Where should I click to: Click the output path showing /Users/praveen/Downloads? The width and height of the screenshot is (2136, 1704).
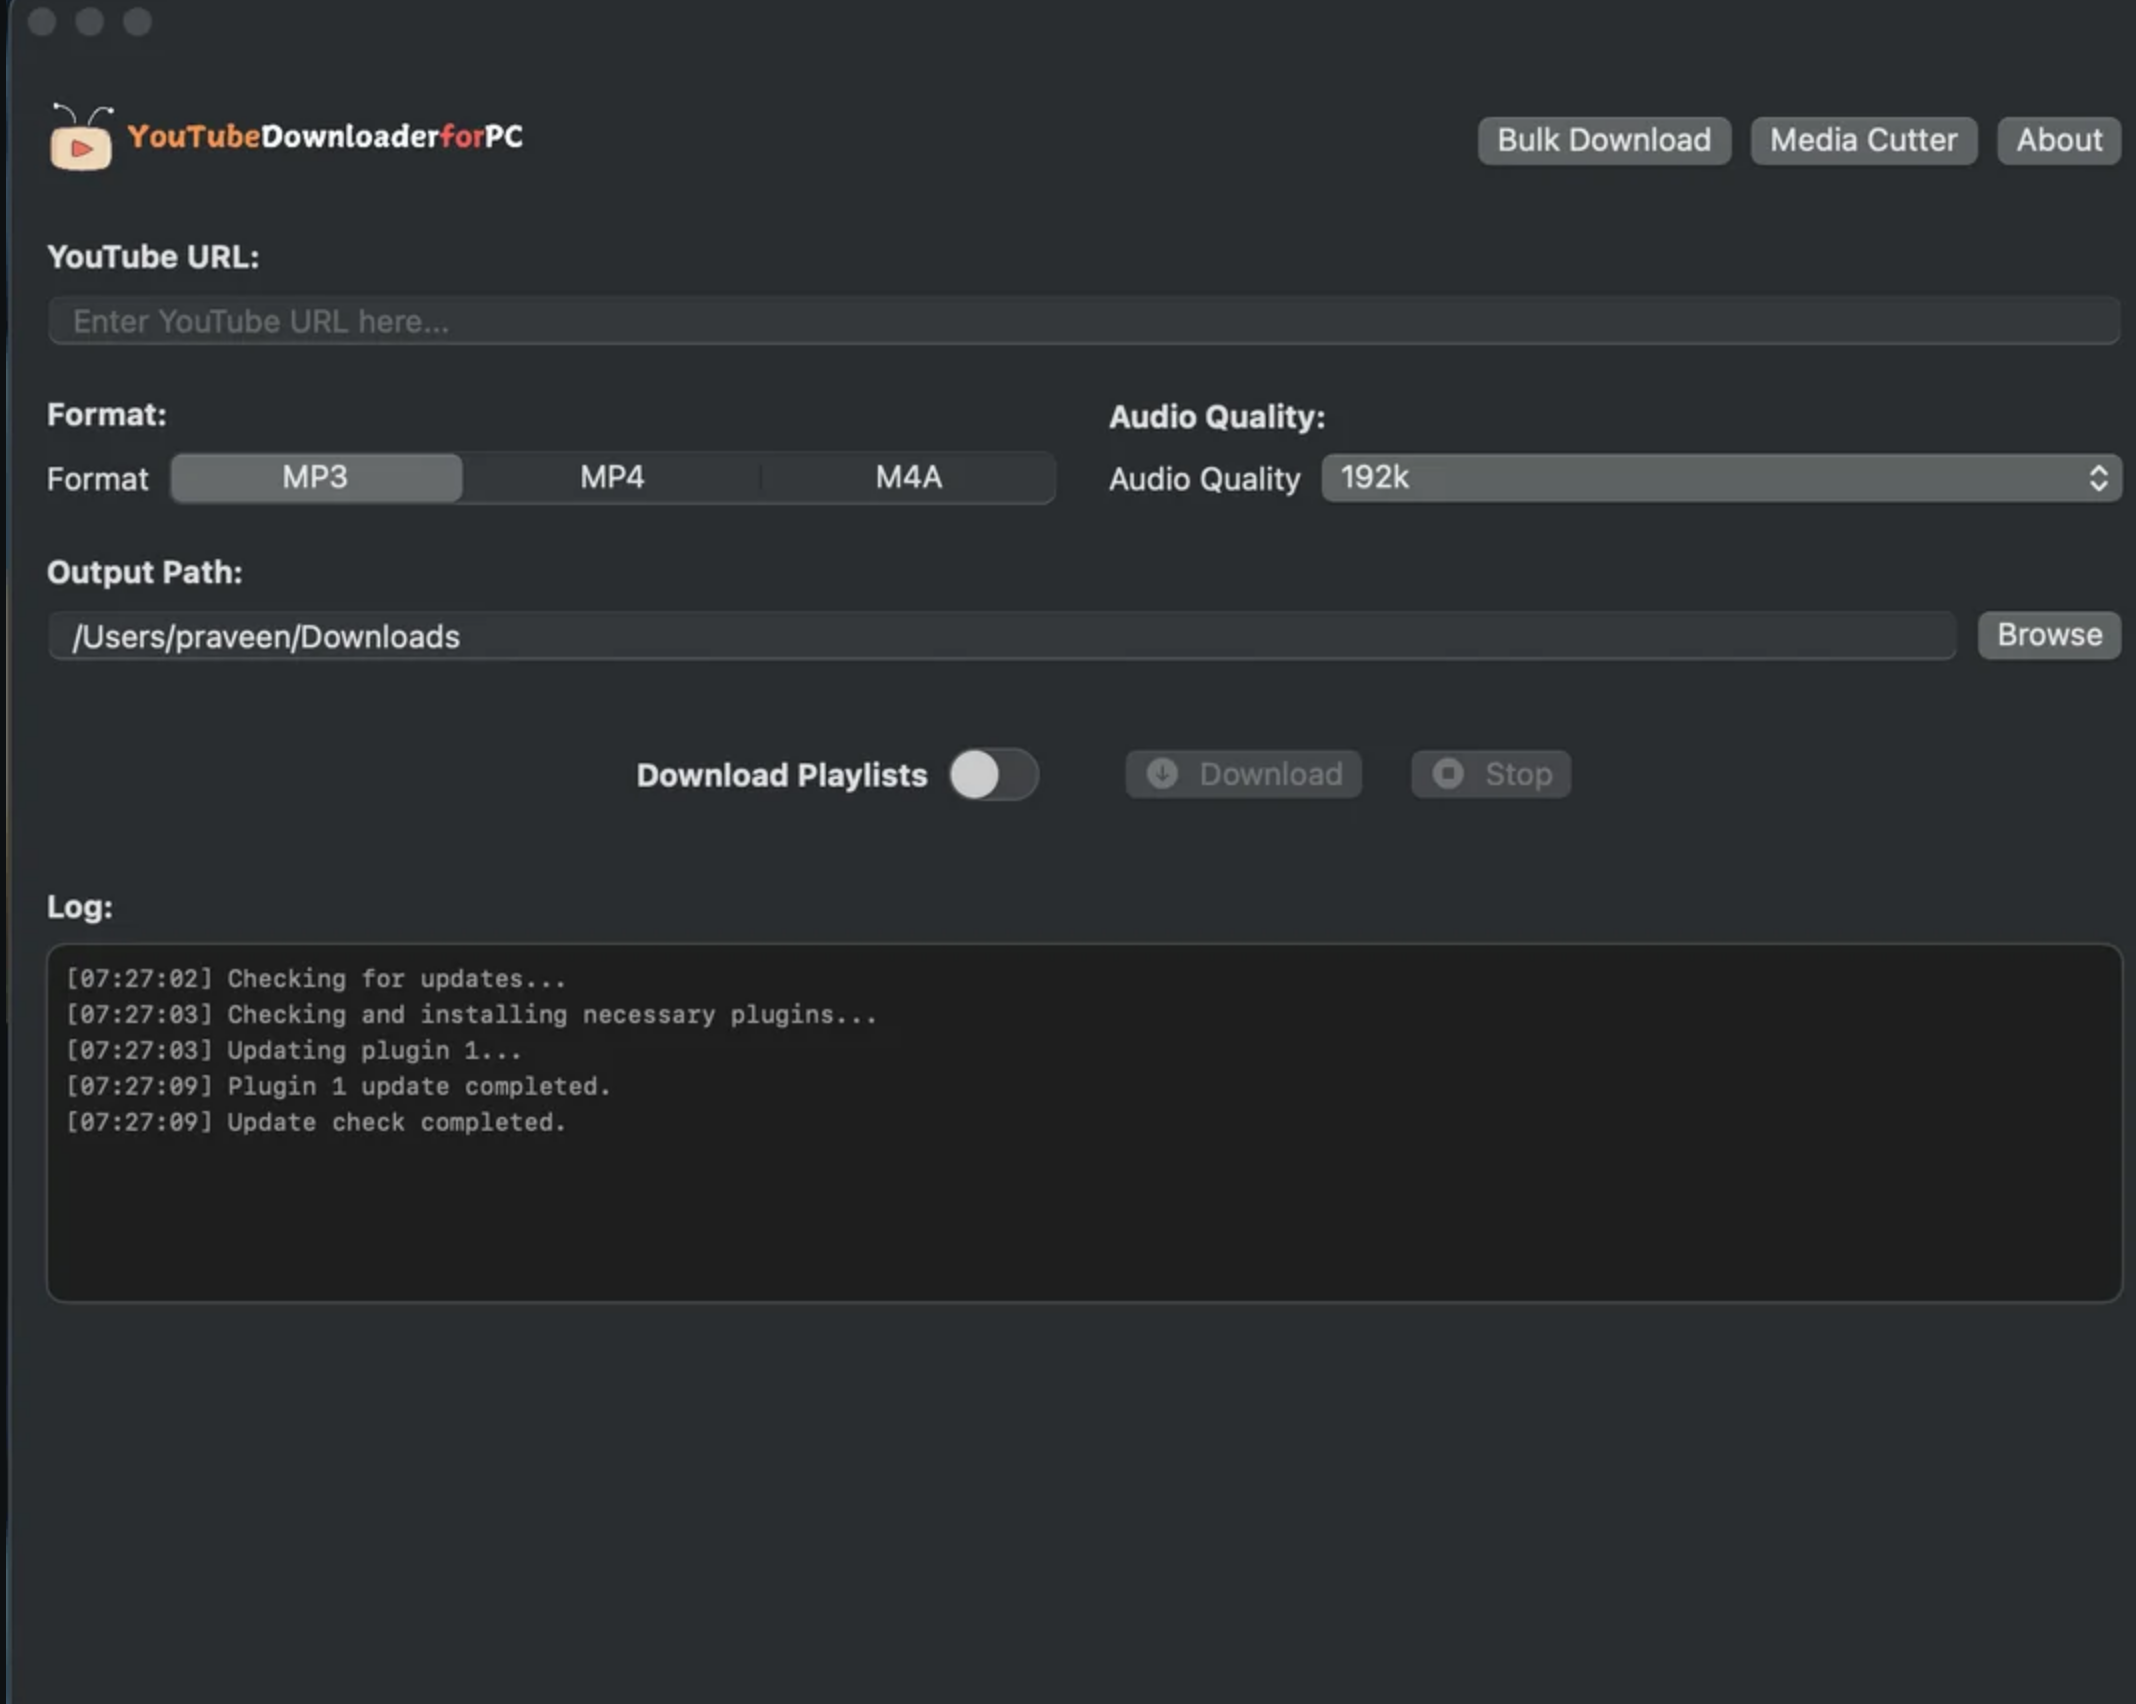(x=1000, y=635)
